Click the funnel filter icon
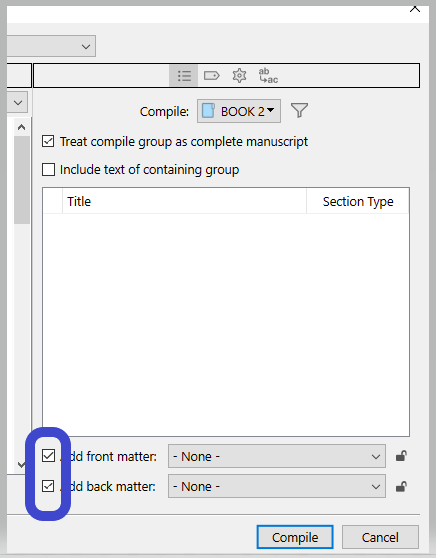This screenshot has height=558, width=436. (x=299, y=111)
